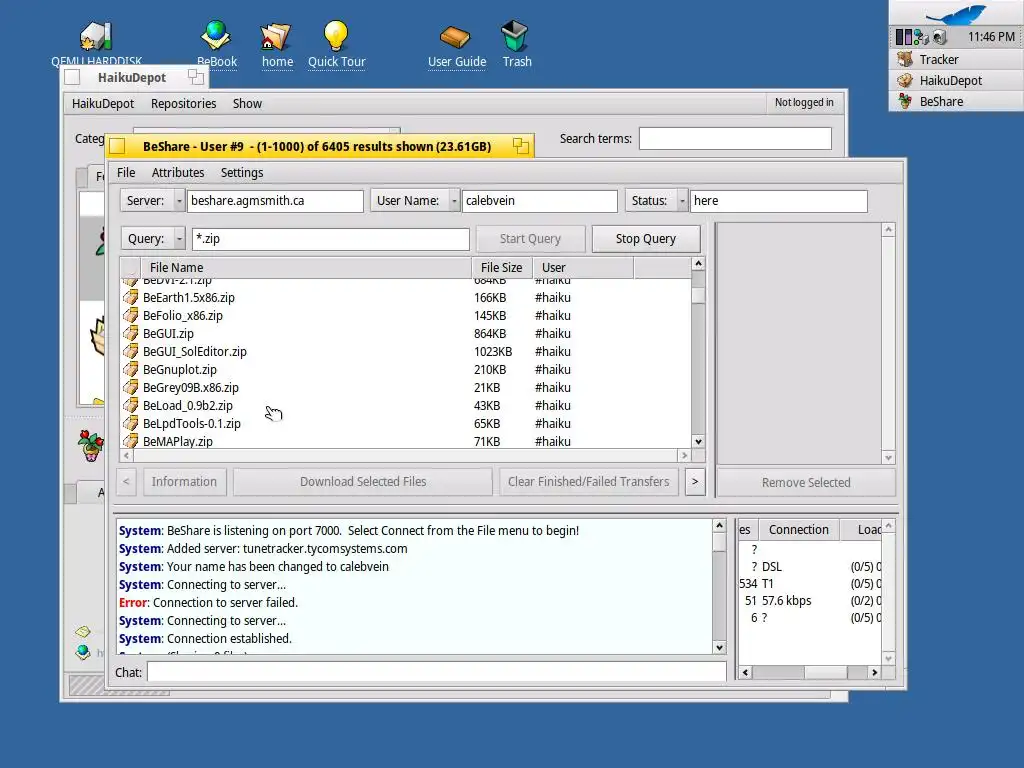Open the BeShare Settings menu
The height and width of the screenshot is (768, 1024).
tap(242, 172)
